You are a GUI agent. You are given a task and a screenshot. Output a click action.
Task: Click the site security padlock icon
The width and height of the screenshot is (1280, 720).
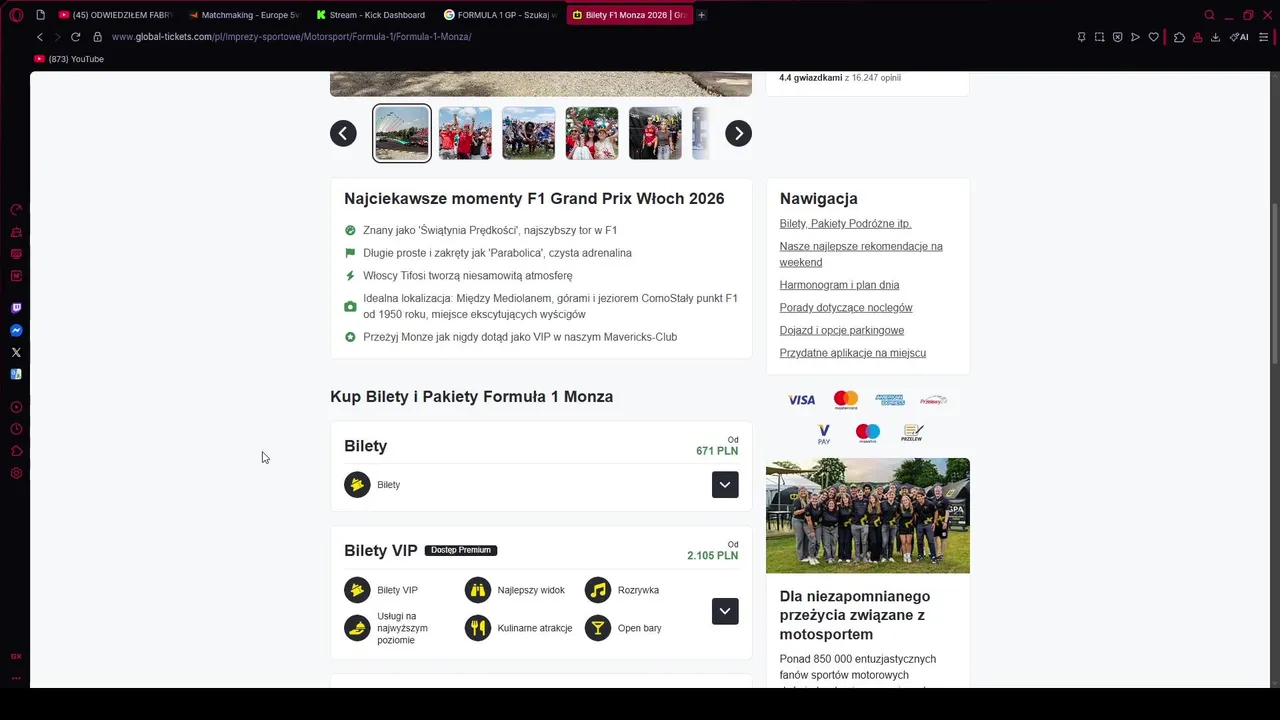[97, 37]
